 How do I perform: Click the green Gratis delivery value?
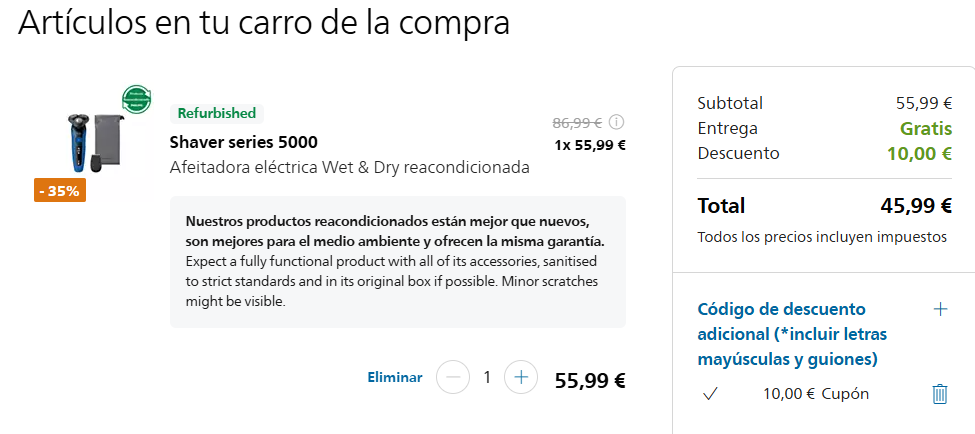coord(926,128)
